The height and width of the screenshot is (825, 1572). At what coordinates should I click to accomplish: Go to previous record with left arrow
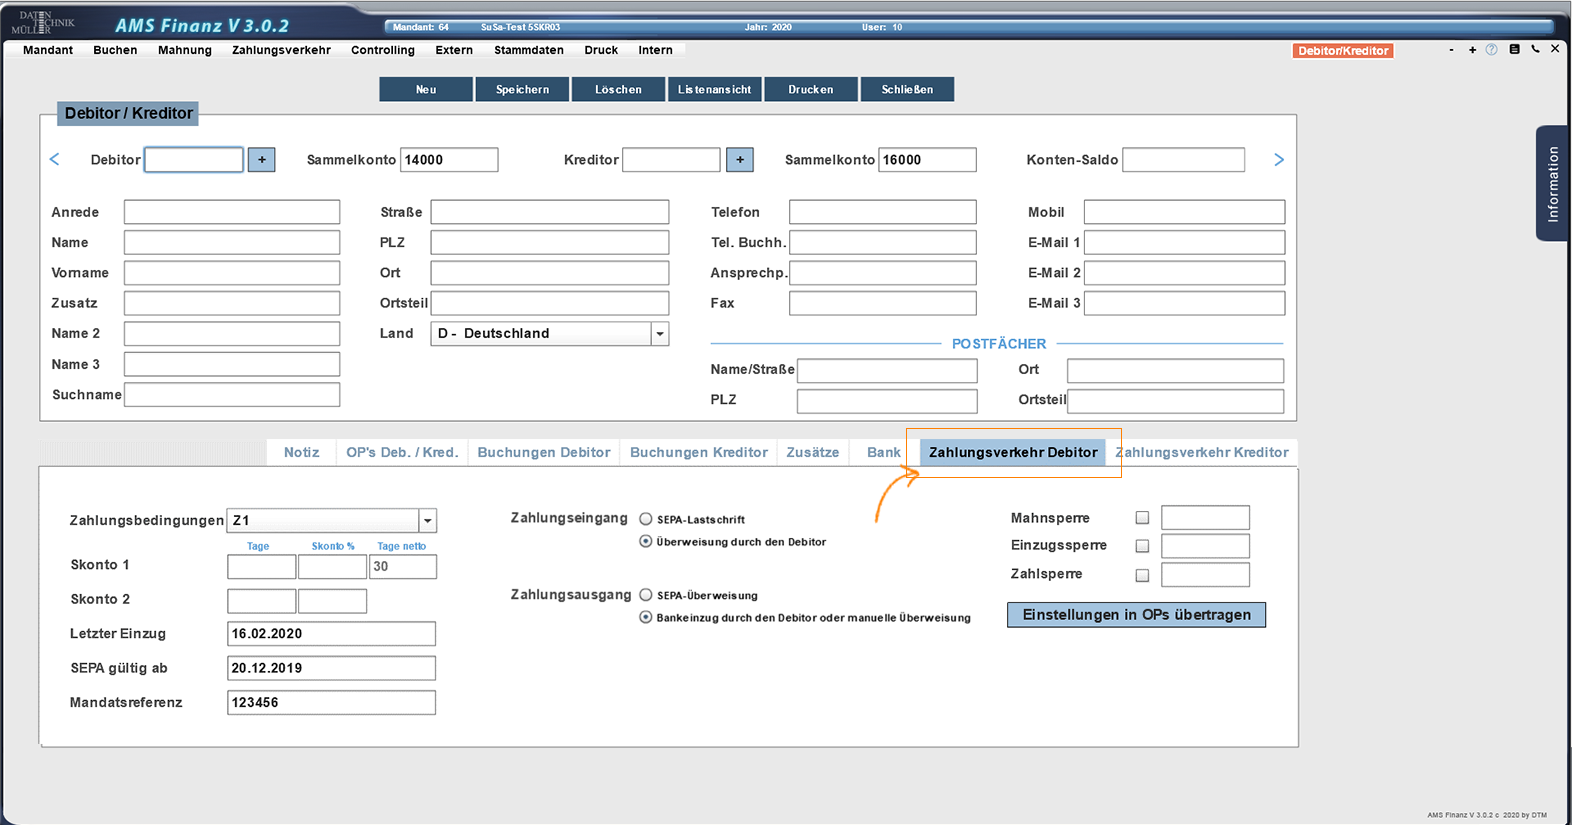[x=55, y=160]
